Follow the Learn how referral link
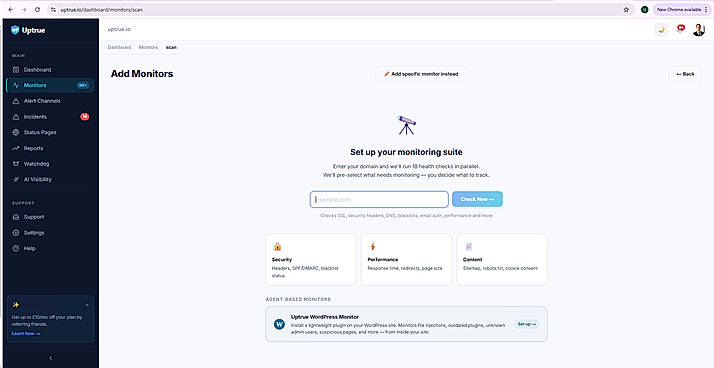 pos(26,333)
